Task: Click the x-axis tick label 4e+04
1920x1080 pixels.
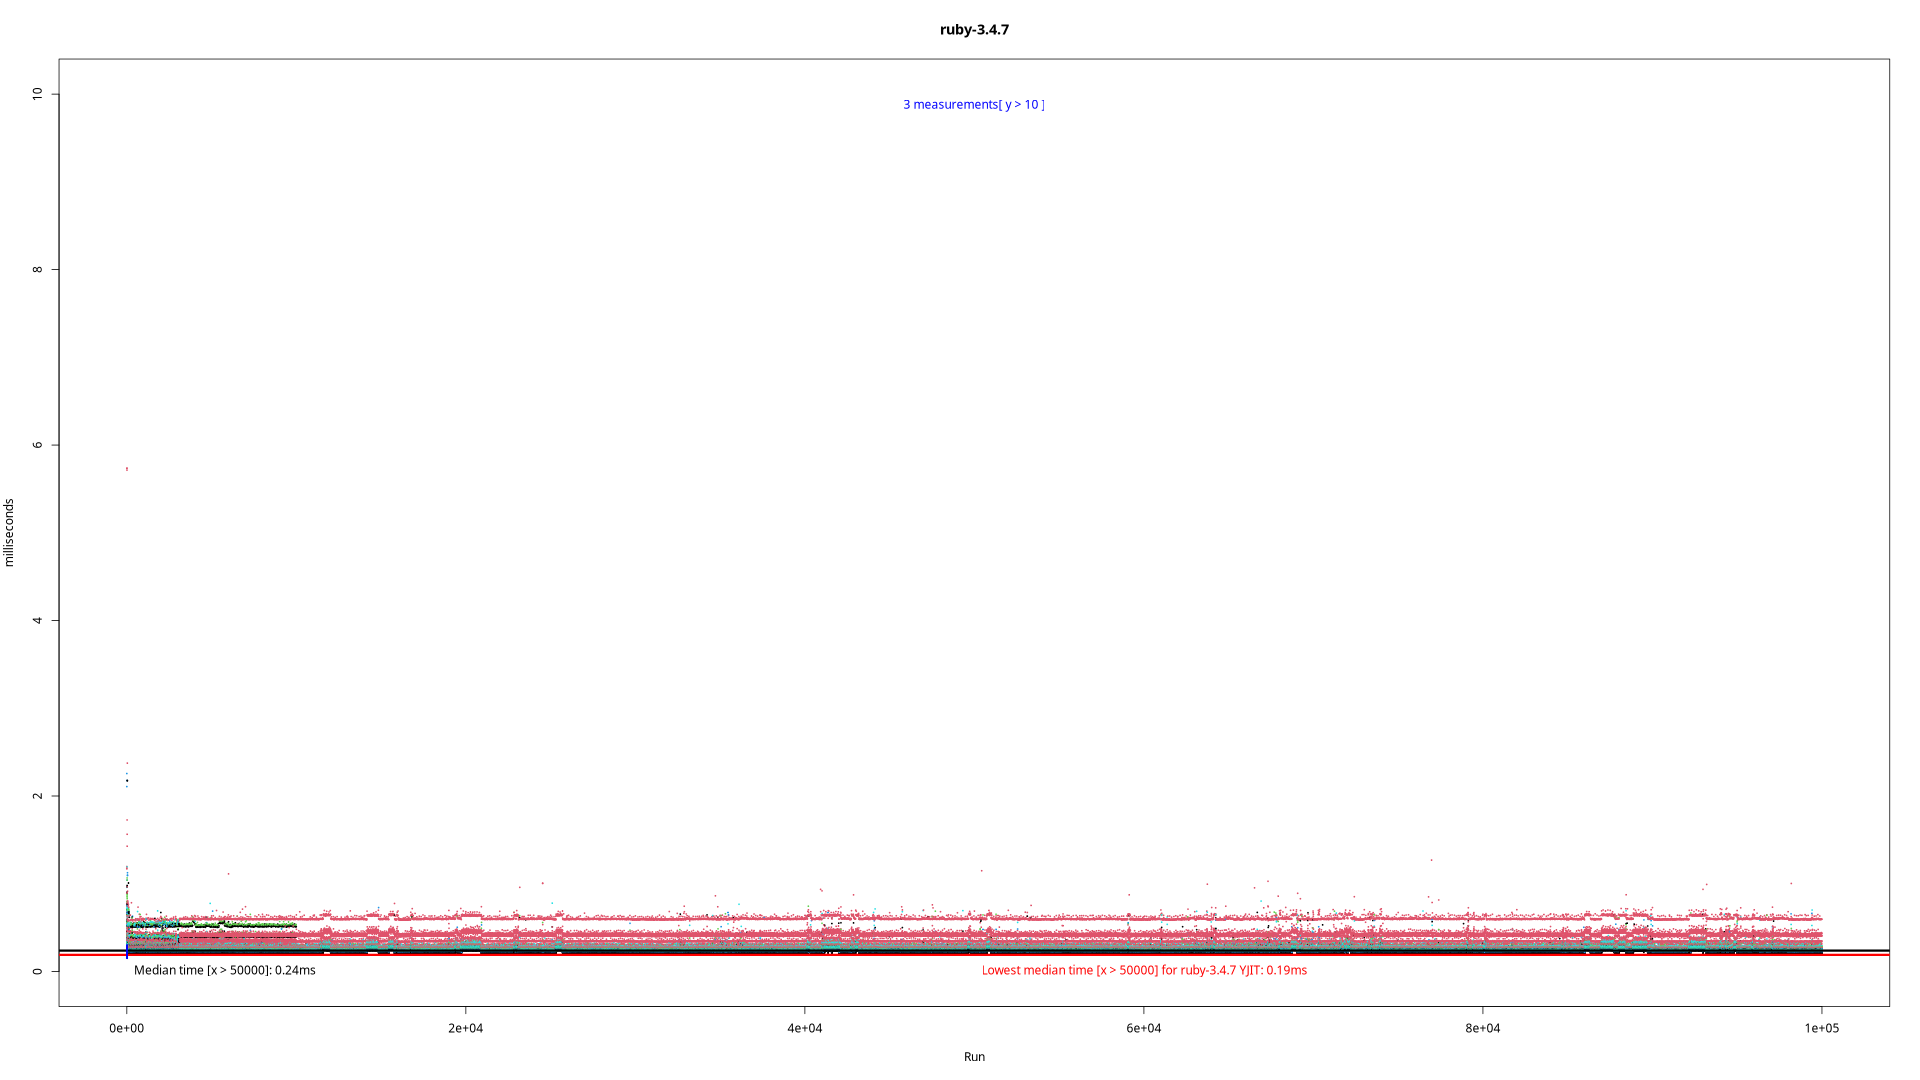Action: point(804,1028)
